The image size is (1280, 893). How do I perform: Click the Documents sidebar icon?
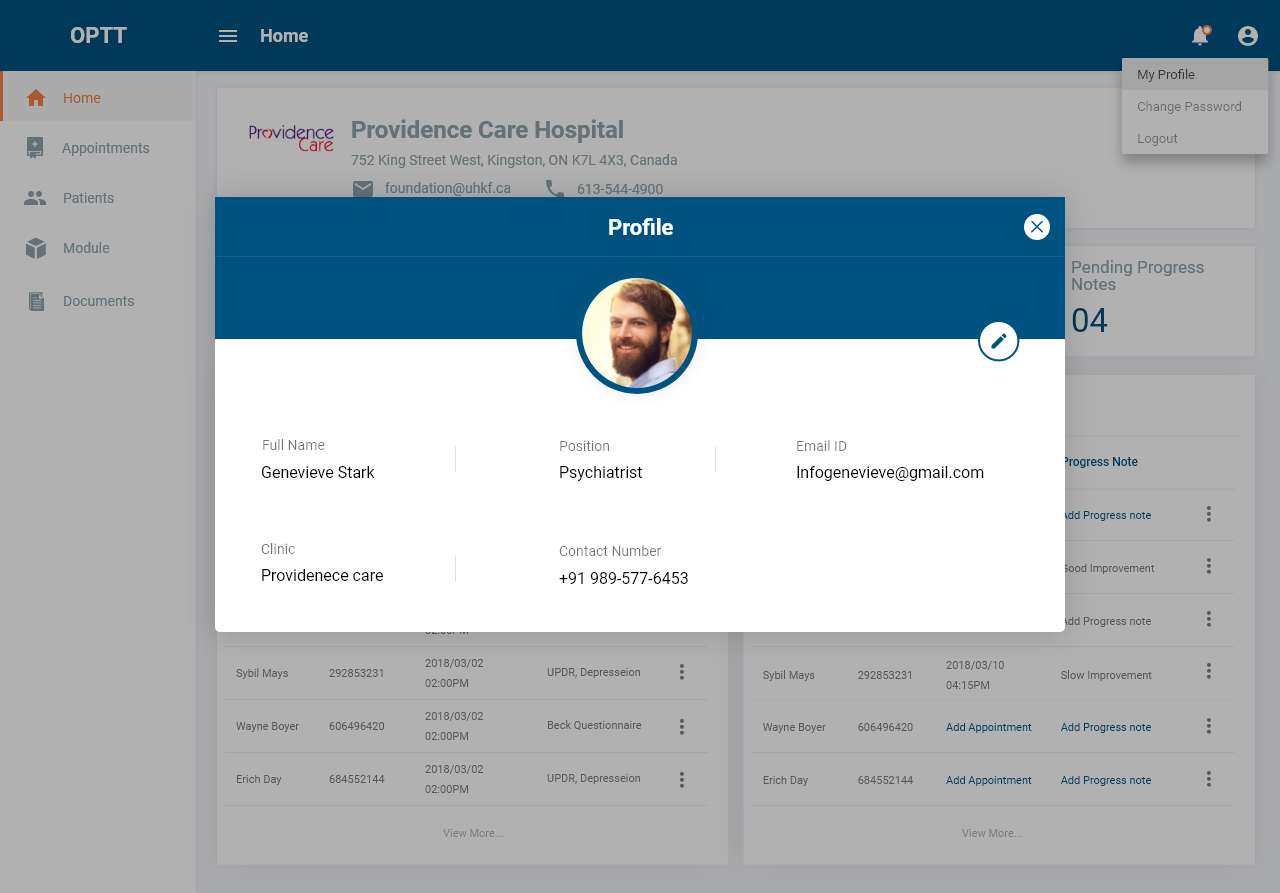pyautogui.click(x=36, y=301)
